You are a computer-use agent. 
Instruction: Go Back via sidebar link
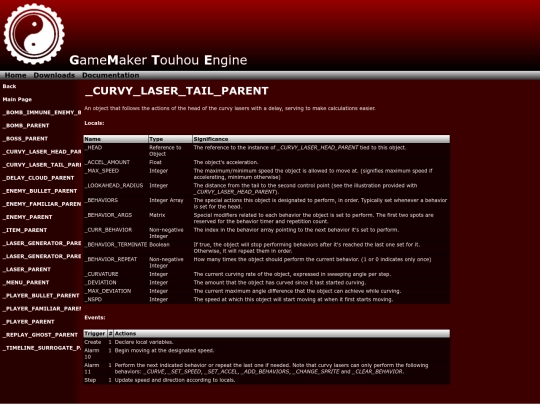(x=9, y=86)
